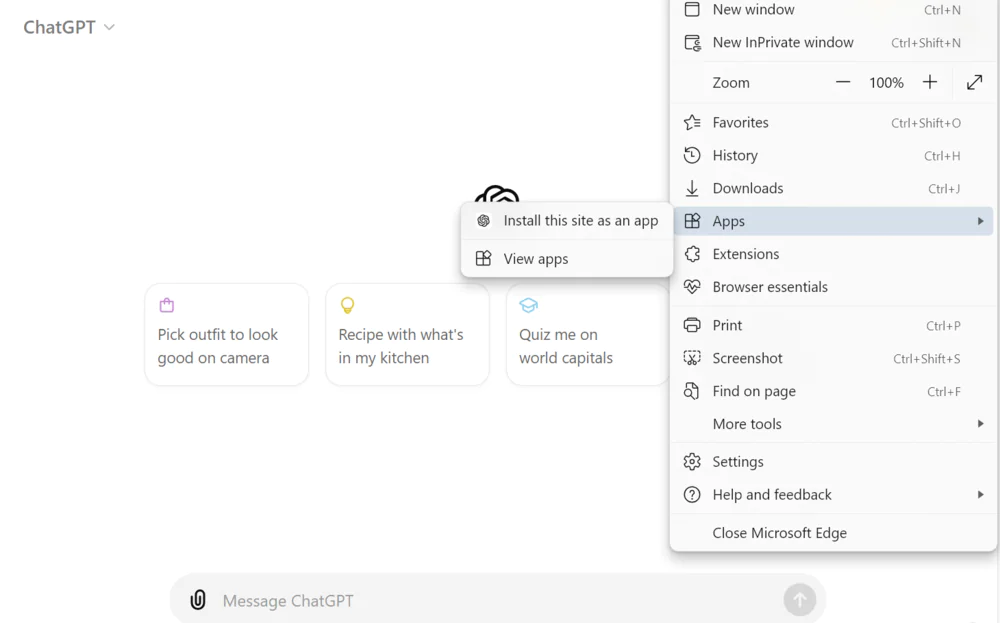Viewport: 1000px width, 623px height.
Task: Click the Favorites star icon
Action: [x=692, y=122]
